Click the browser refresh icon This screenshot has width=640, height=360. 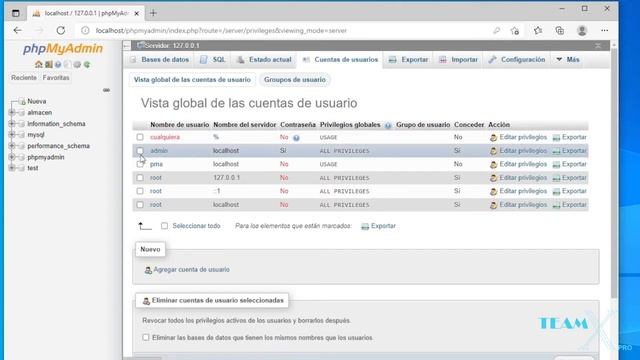point(61,30)
